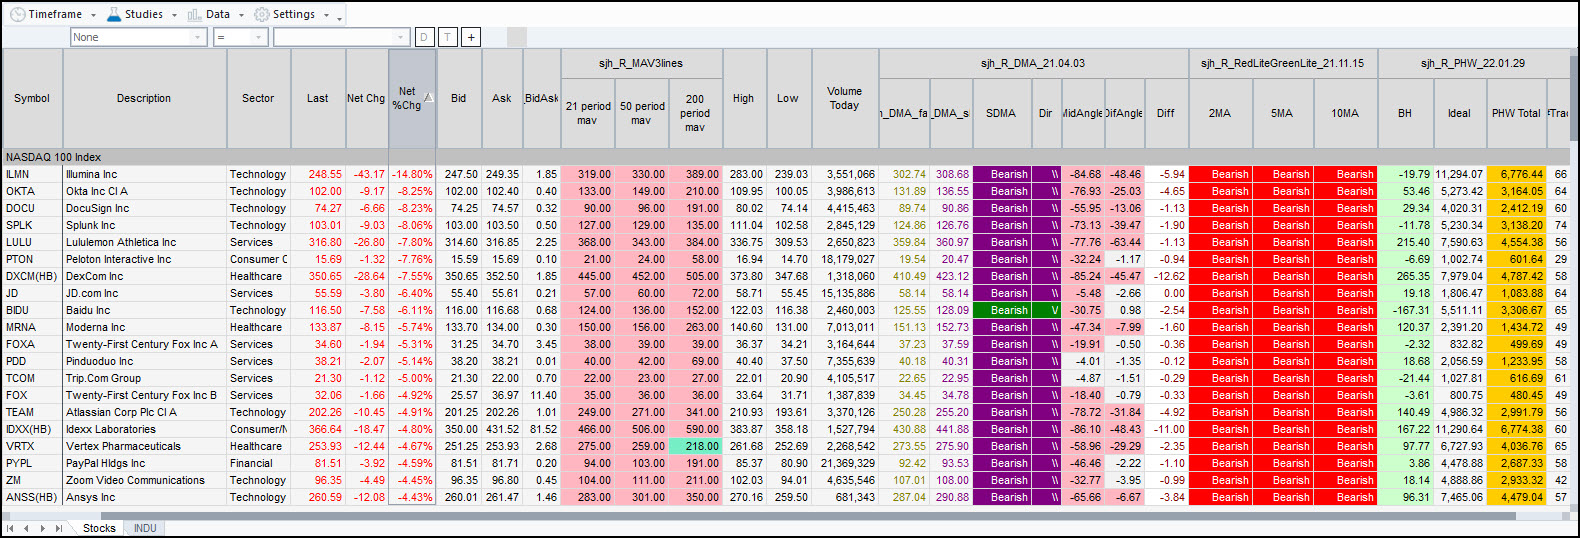1580x538 pixels.
Task: Select the ILMN symbol cell
Action: point(32,174)
